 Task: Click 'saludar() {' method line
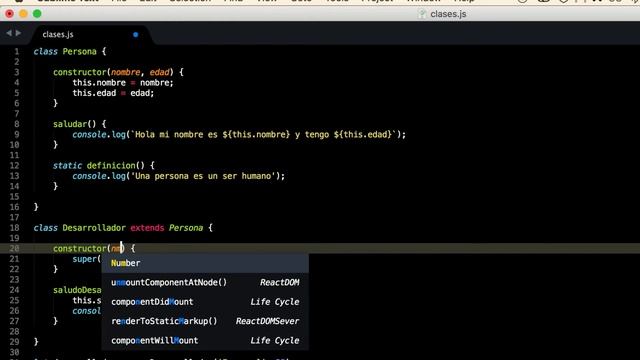click(80, 124)
